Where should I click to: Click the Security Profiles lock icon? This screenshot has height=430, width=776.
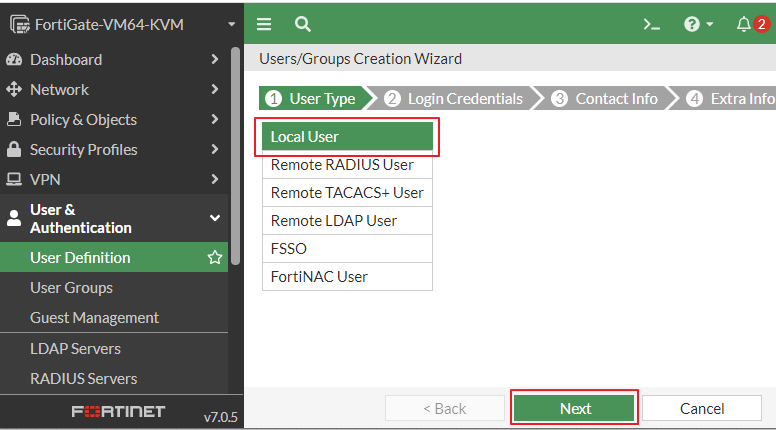pyautogui.click(x=14, y=149)
